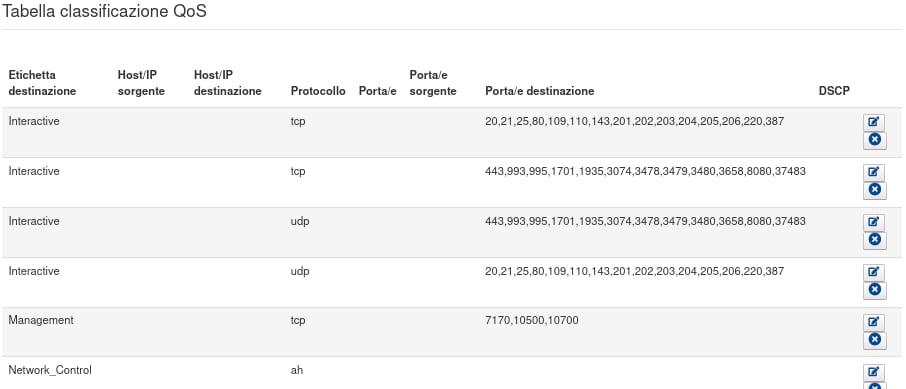Edit the Network_Control ah rule
Image resolution: width=906 pixels, height=389 pixels.
(874, 372)
